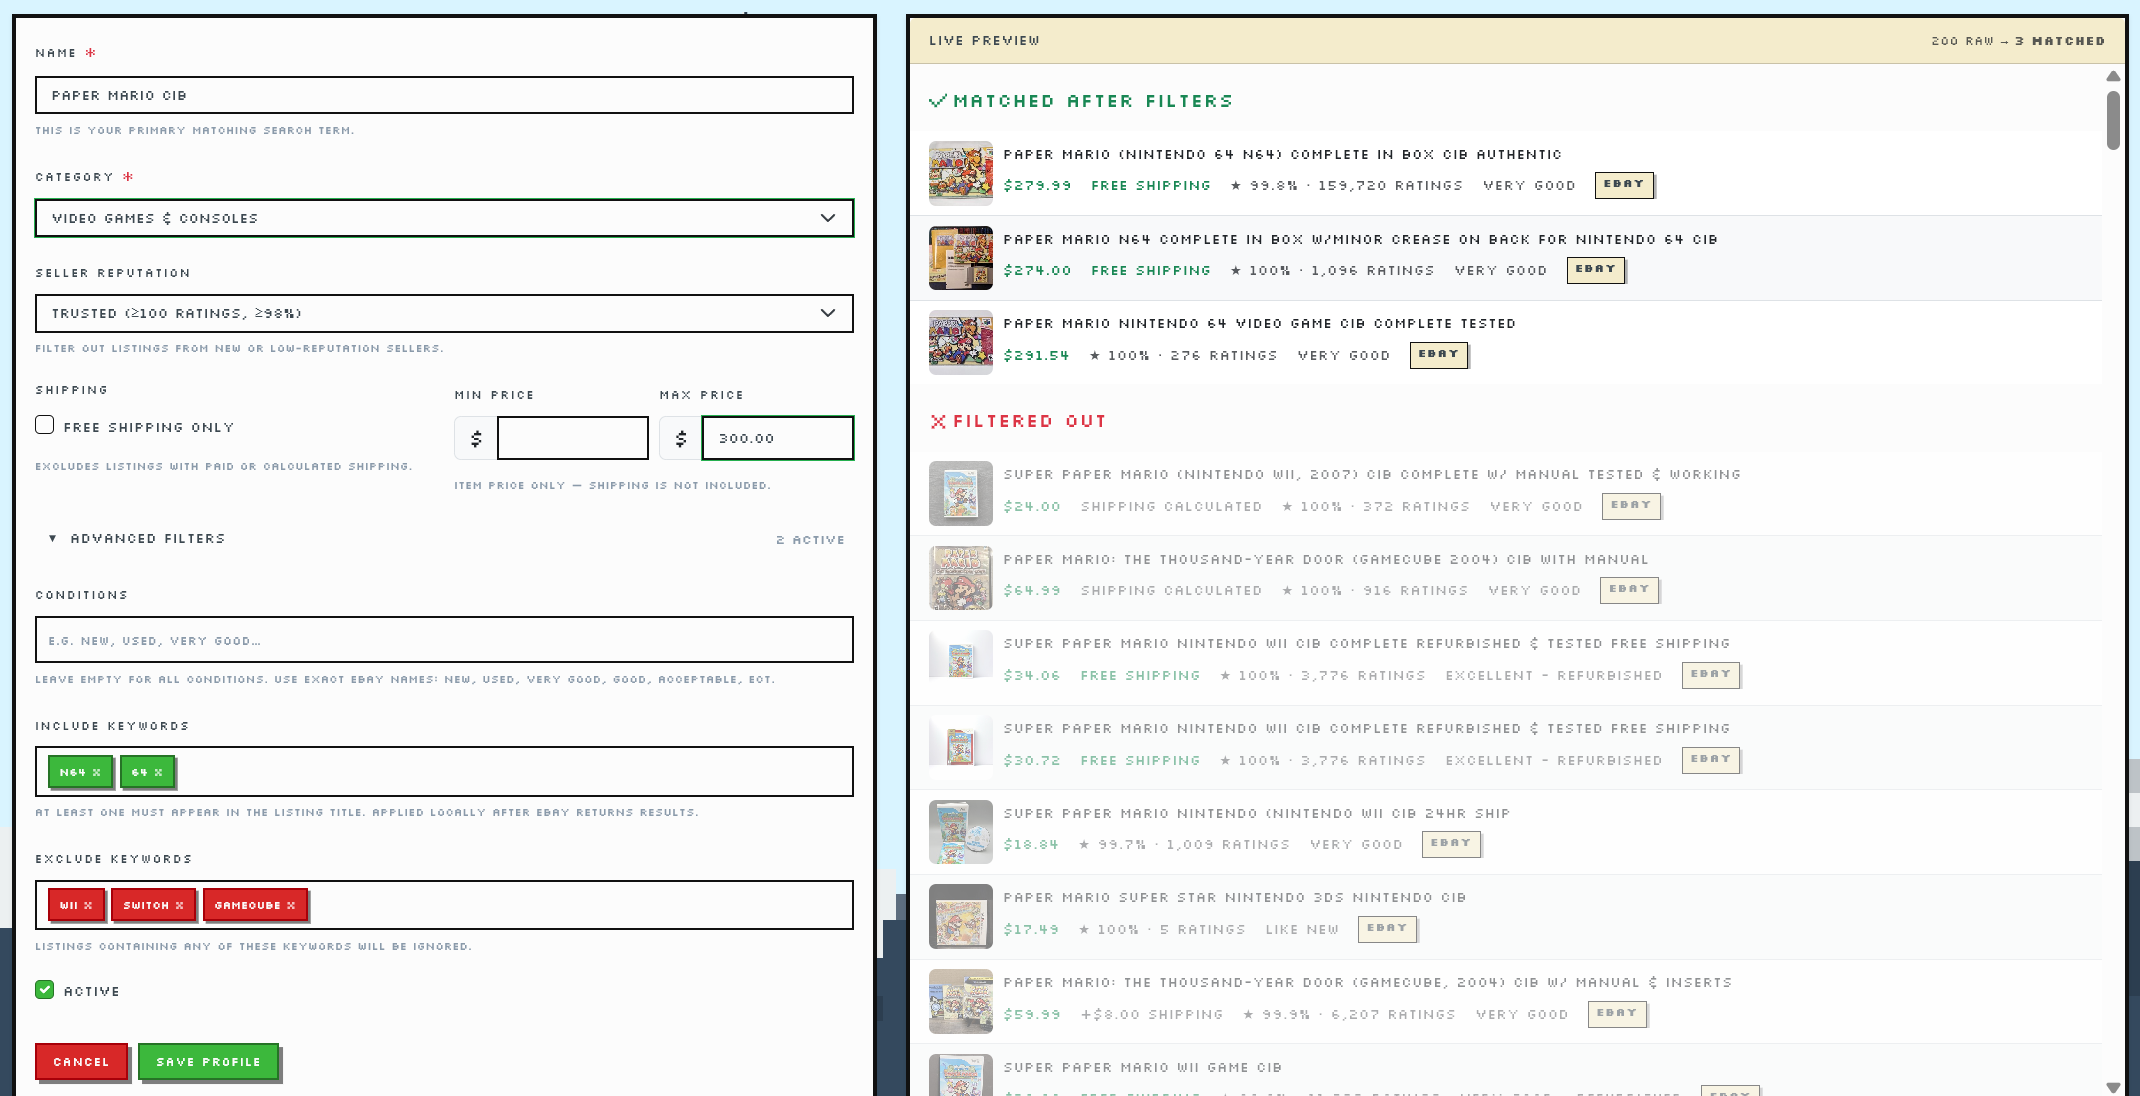The width and height of the screenshot is (2140, 1096).
Task: Click eBay badge on $64.99 listing
Action: click(x=1629, y=589)
